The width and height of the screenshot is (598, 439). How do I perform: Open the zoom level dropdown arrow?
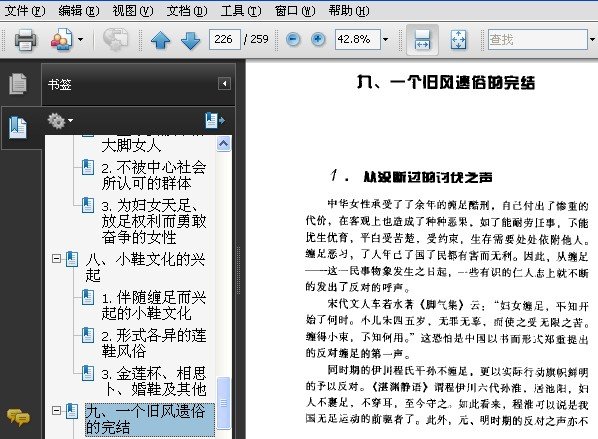point(386,39)
